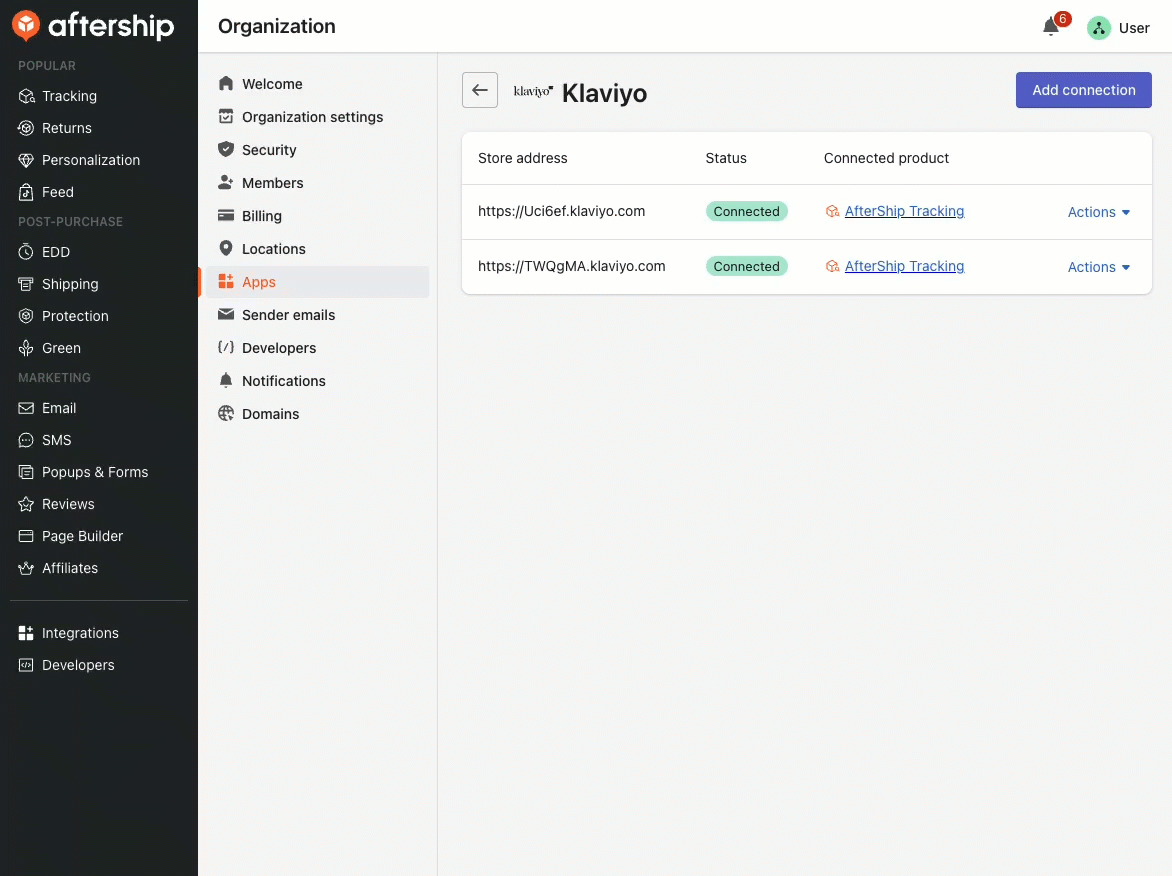Image resolution: width=1172 pixels, height=876 pixels.
Task: Click the Organization page title
Action: coord(277,27)
